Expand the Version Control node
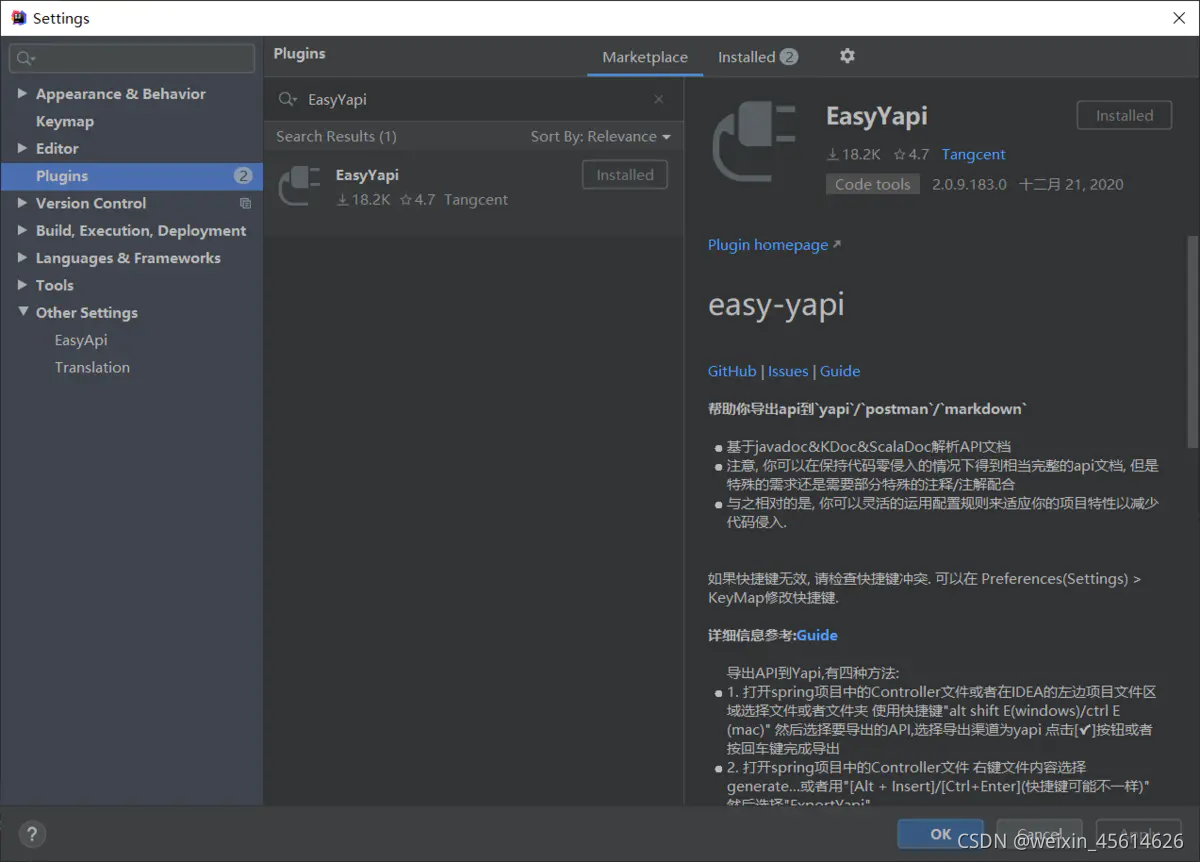The image size is (1200, 862). click(22, 203)
